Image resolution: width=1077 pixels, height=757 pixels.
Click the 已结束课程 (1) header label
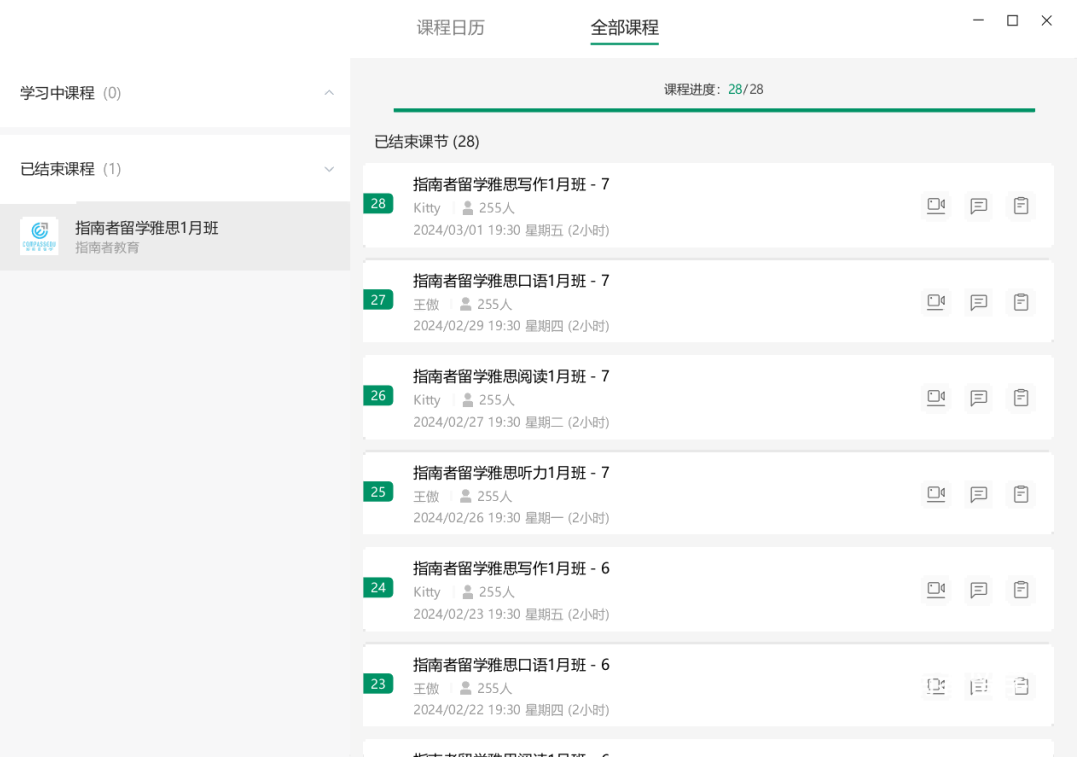[70, 169]
